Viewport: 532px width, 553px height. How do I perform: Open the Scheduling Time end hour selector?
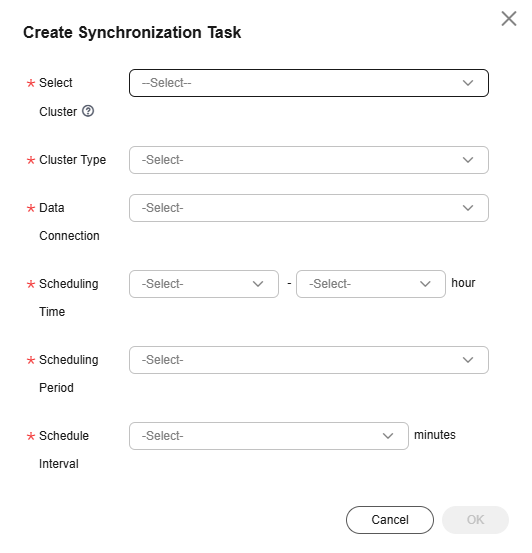tap(371, 284)
